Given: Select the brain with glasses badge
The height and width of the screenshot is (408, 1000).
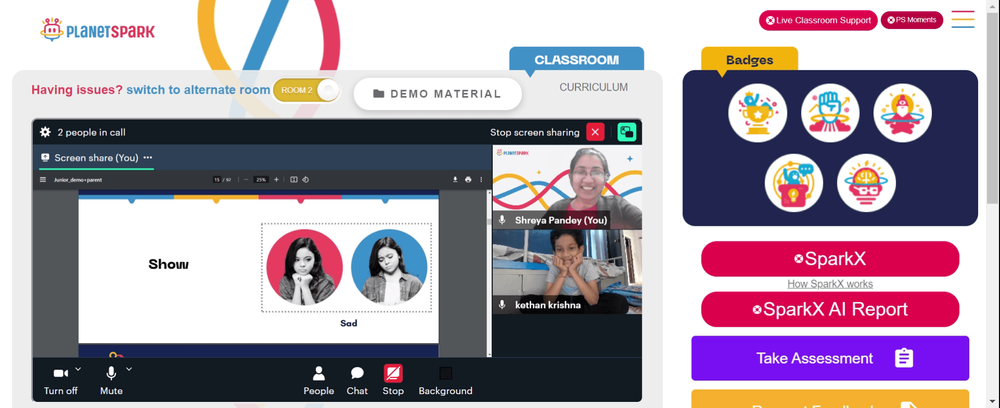Looking at the screenshot, I should (867, 183).
